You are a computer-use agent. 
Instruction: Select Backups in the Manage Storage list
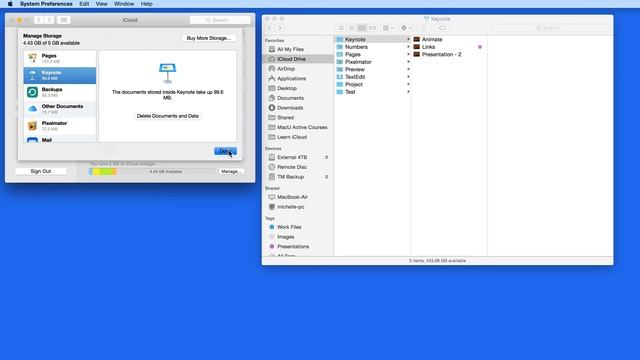tap(60, 92)
